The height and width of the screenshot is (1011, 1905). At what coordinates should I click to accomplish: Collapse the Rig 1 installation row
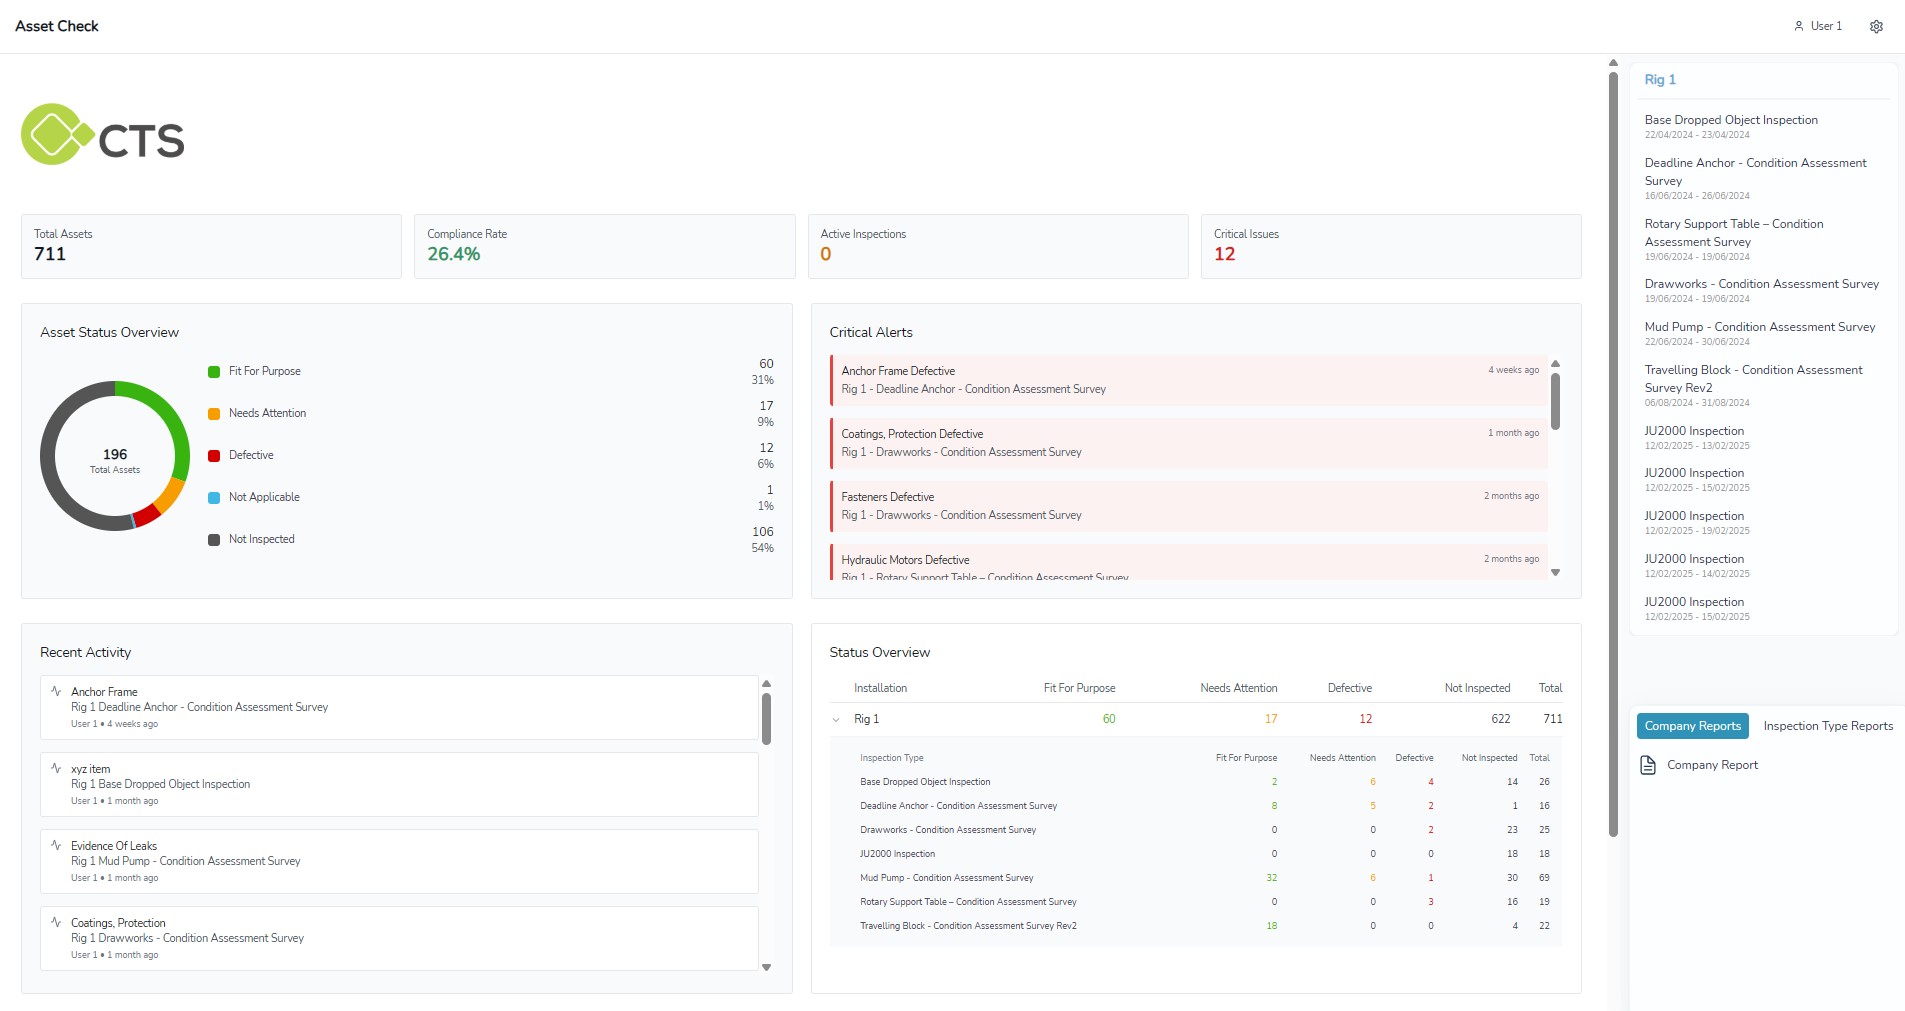(x=836, y=720)
